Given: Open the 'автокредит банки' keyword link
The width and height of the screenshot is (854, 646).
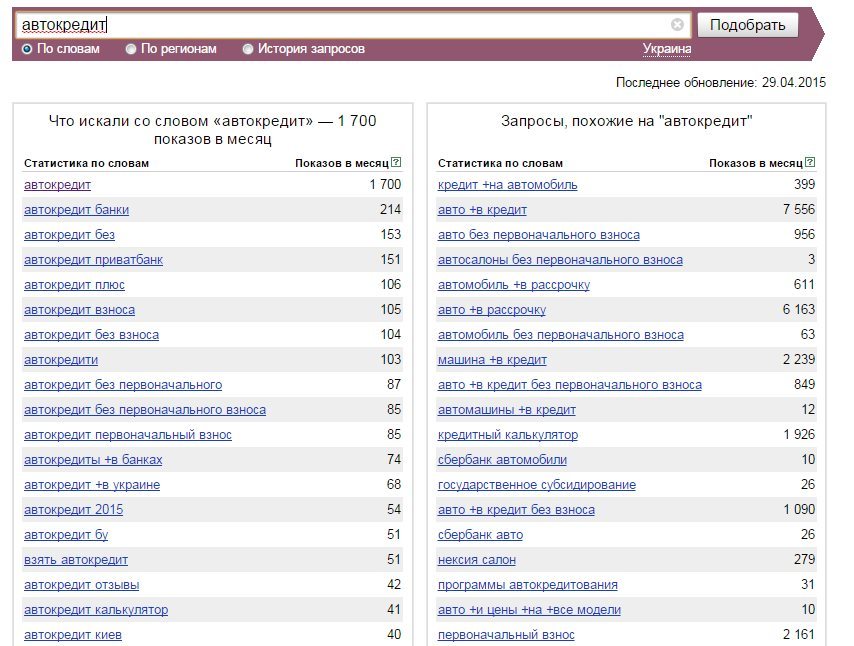Looking at the screenshot, I should [76, 210].
